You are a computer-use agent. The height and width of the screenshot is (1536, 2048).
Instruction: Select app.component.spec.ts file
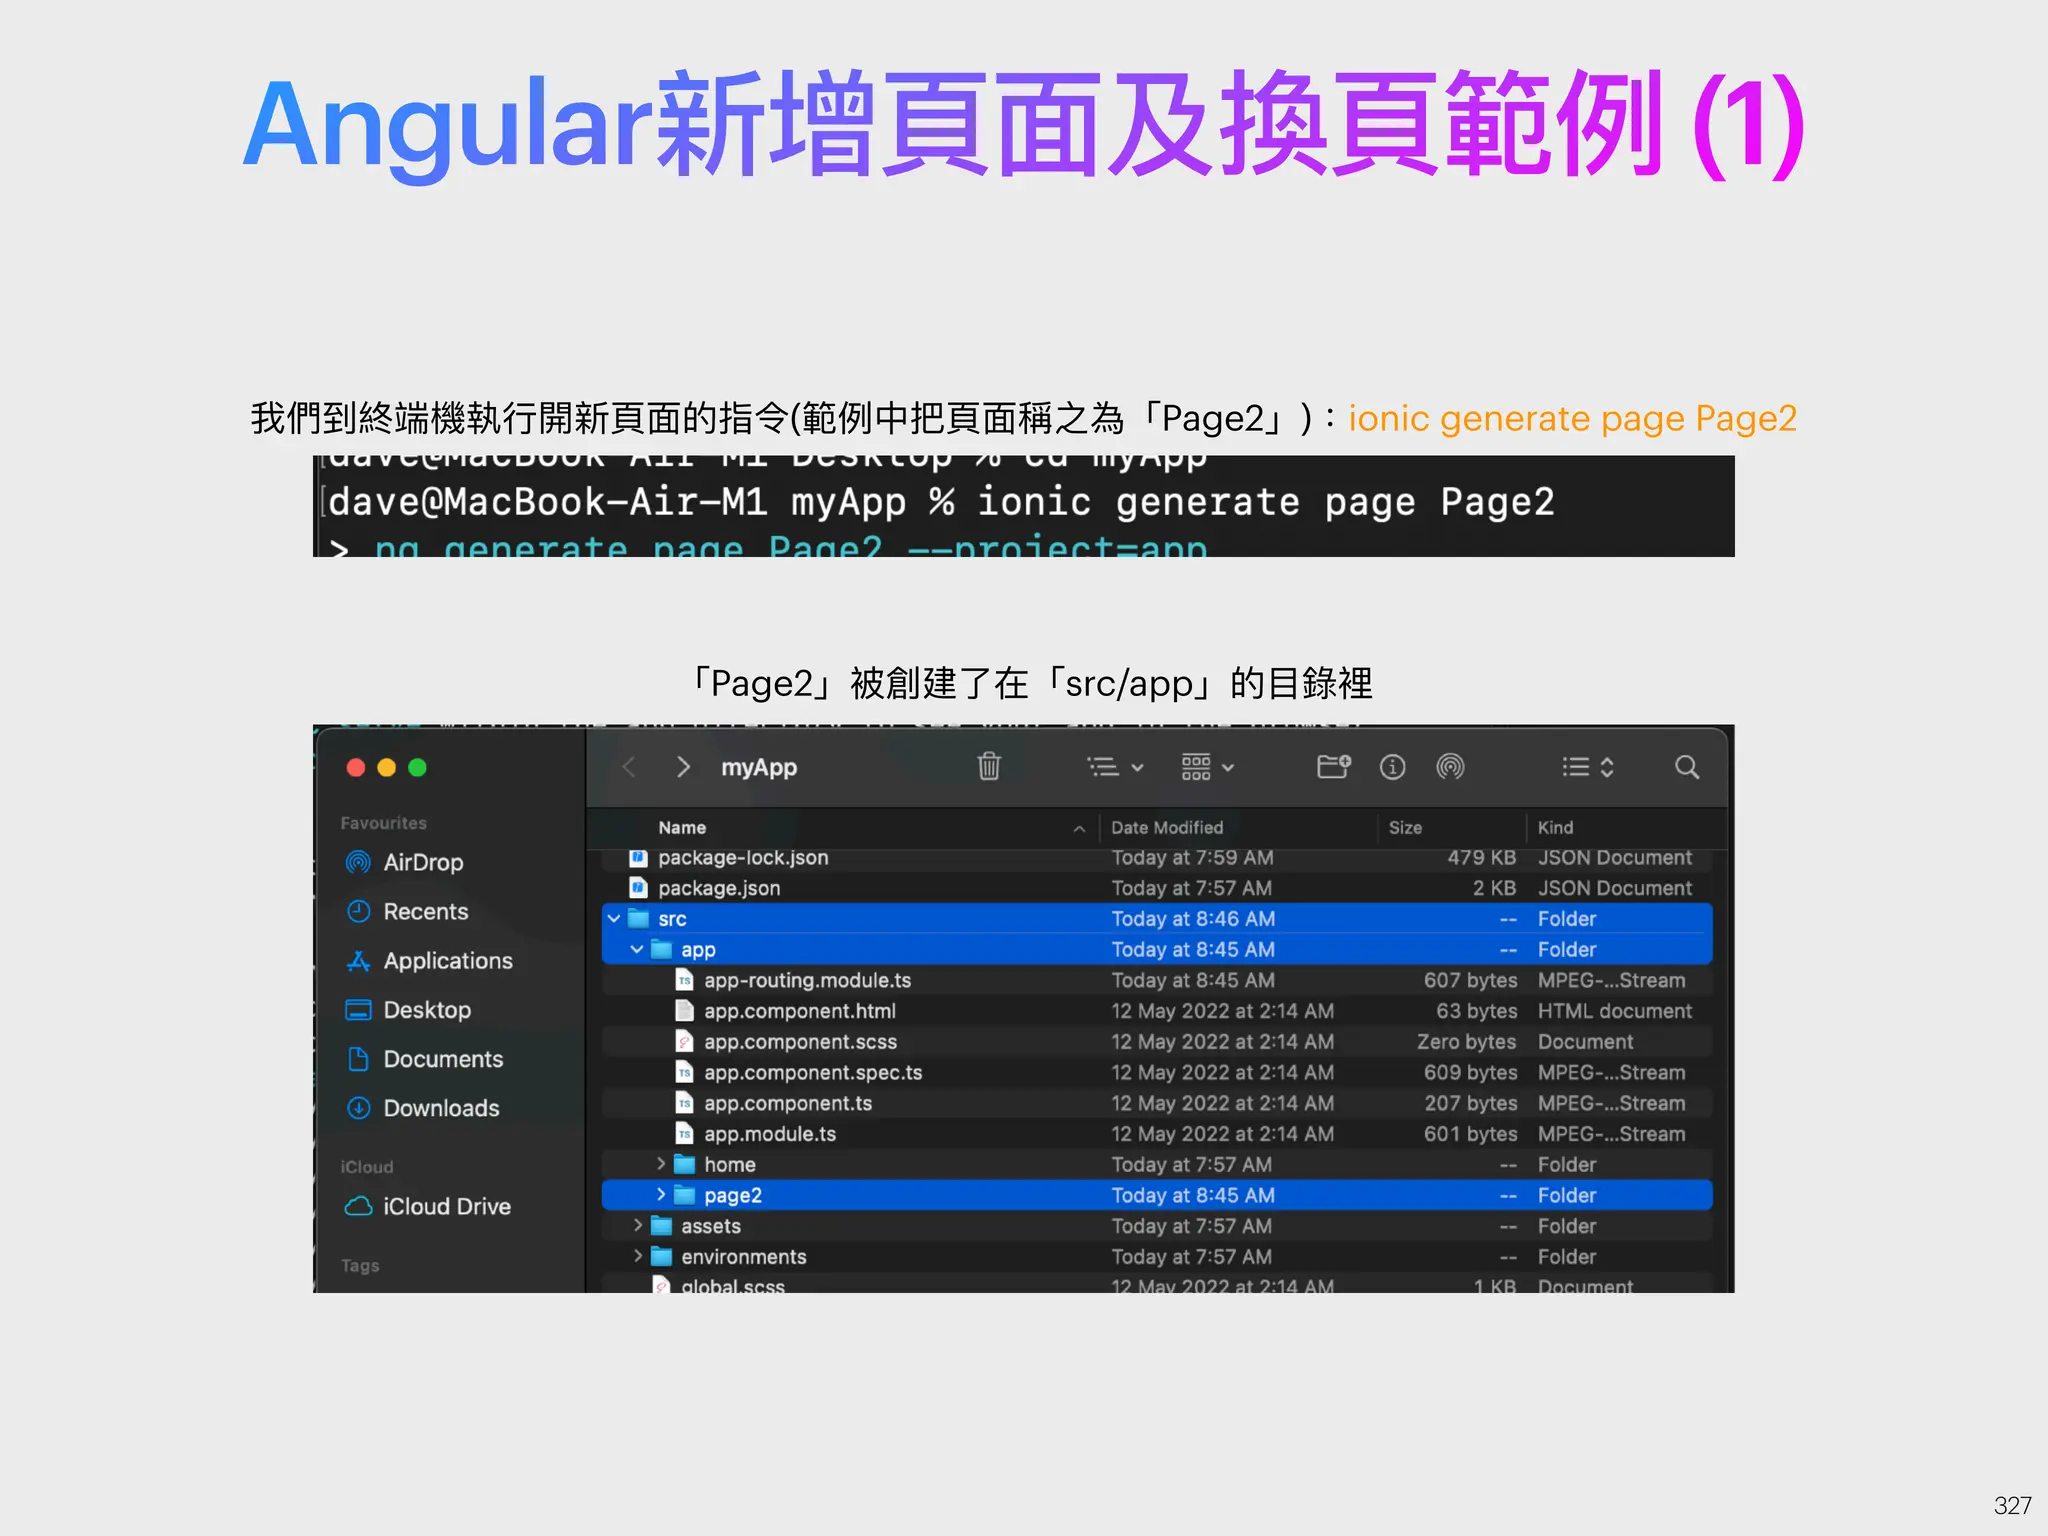pos(1157,1072)
